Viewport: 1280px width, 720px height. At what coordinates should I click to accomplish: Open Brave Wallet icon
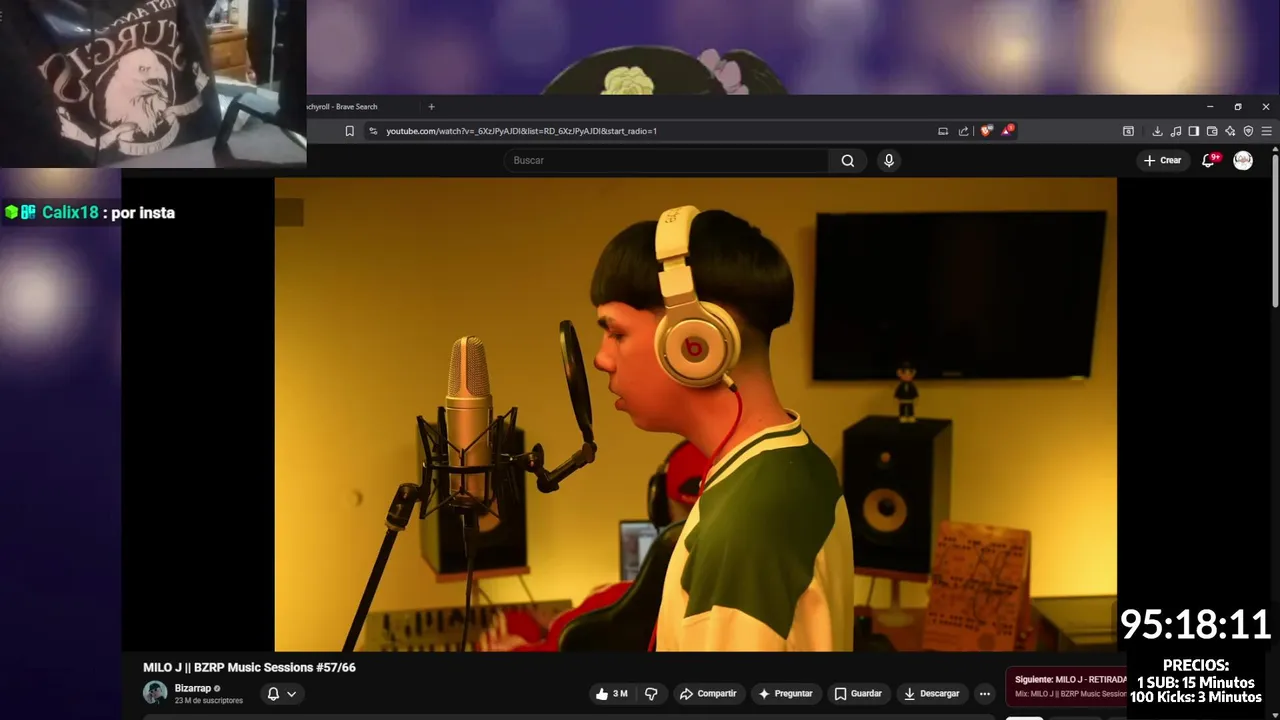1212,131
